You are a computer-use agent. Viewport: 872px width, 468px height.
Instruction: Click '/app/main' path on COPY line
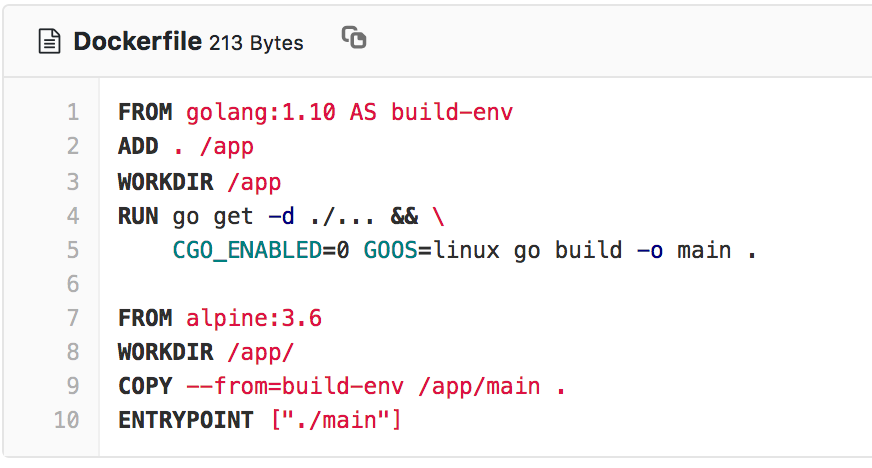[479, 387]
